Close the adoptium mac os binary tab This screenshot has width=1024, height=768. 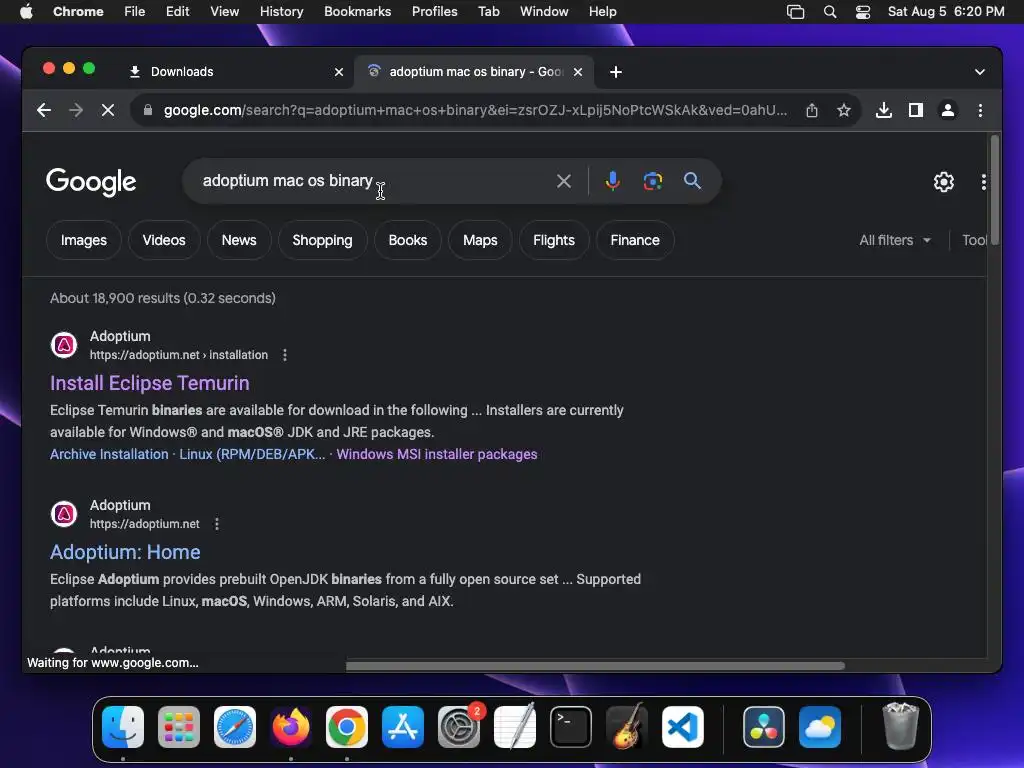click(578, 72)
